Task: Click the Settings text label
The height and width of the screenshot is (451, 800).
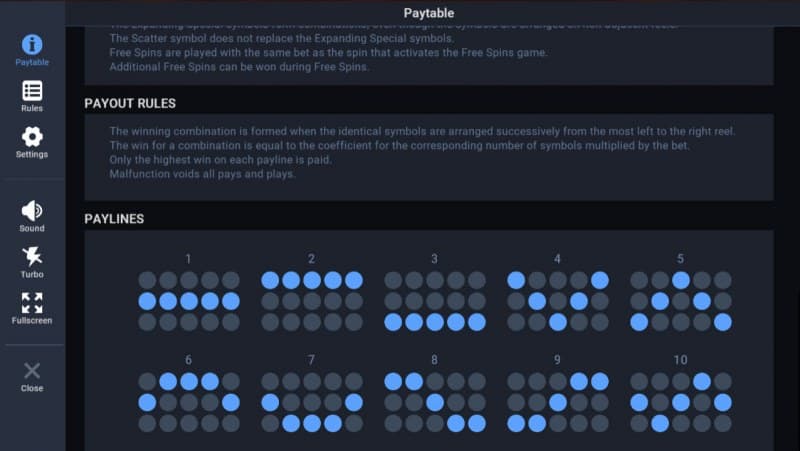Action: 32,155
